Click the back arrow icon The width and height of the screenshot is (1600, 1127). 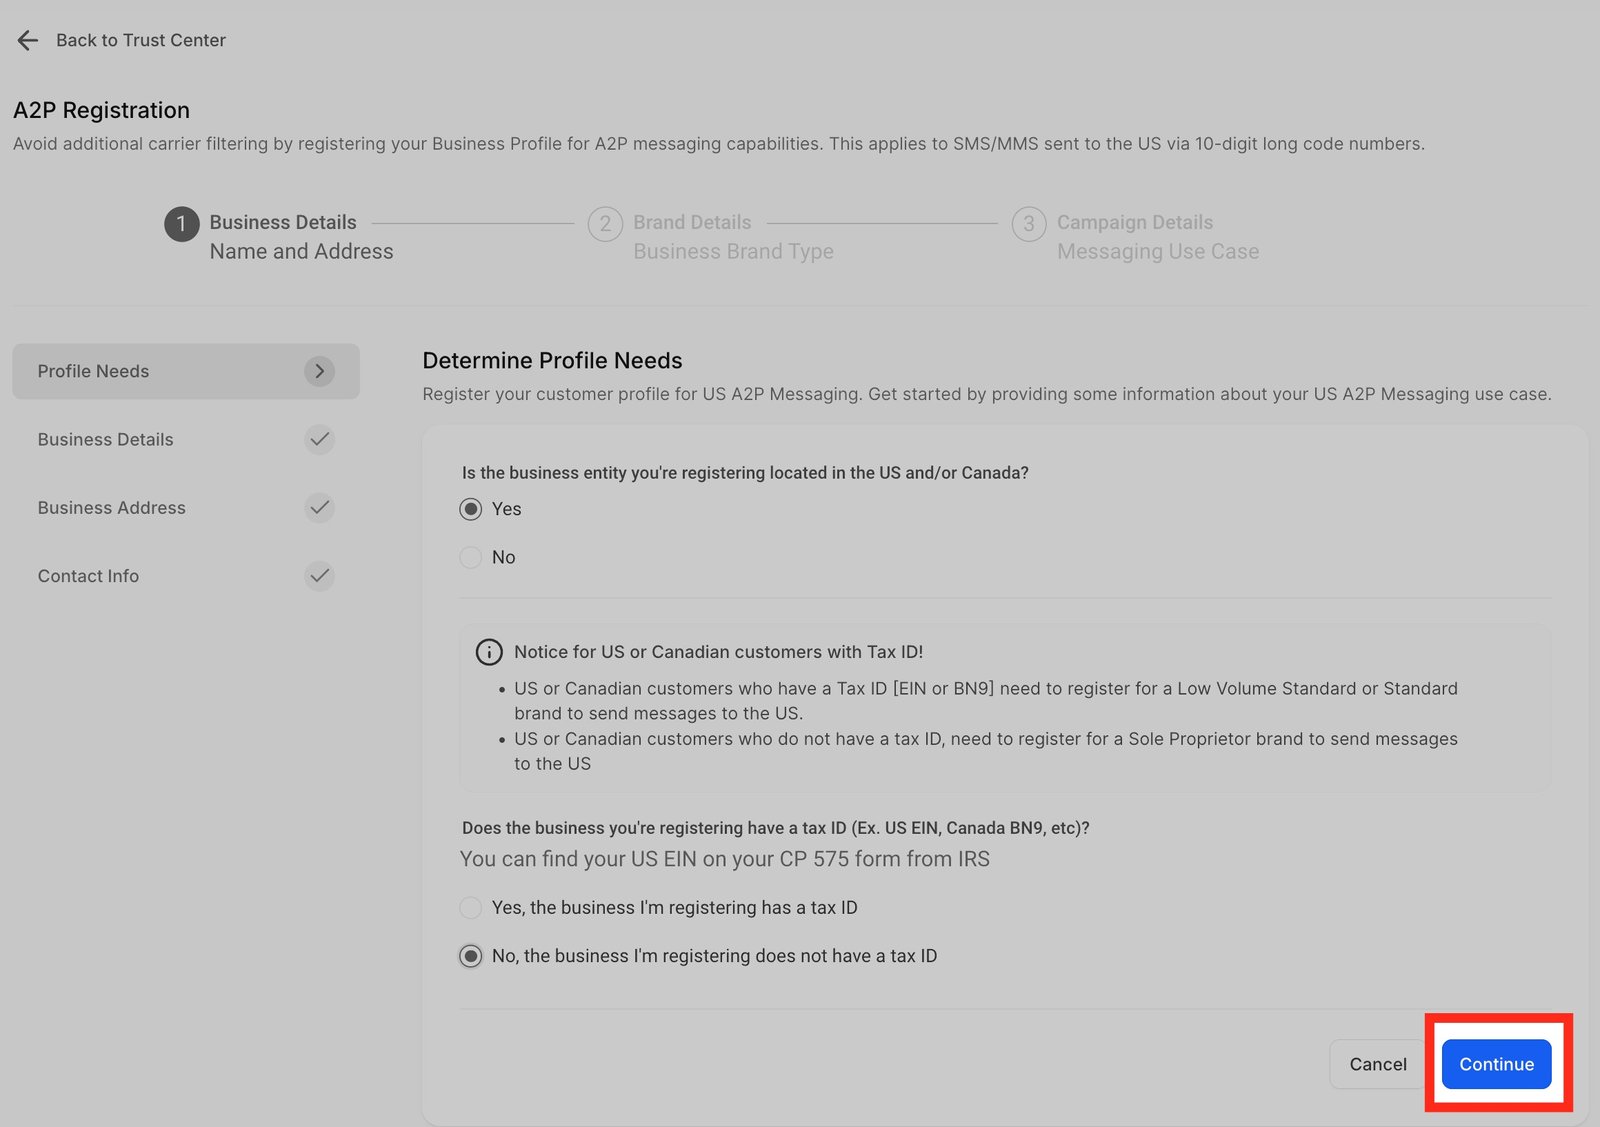[x=28, y=40]
